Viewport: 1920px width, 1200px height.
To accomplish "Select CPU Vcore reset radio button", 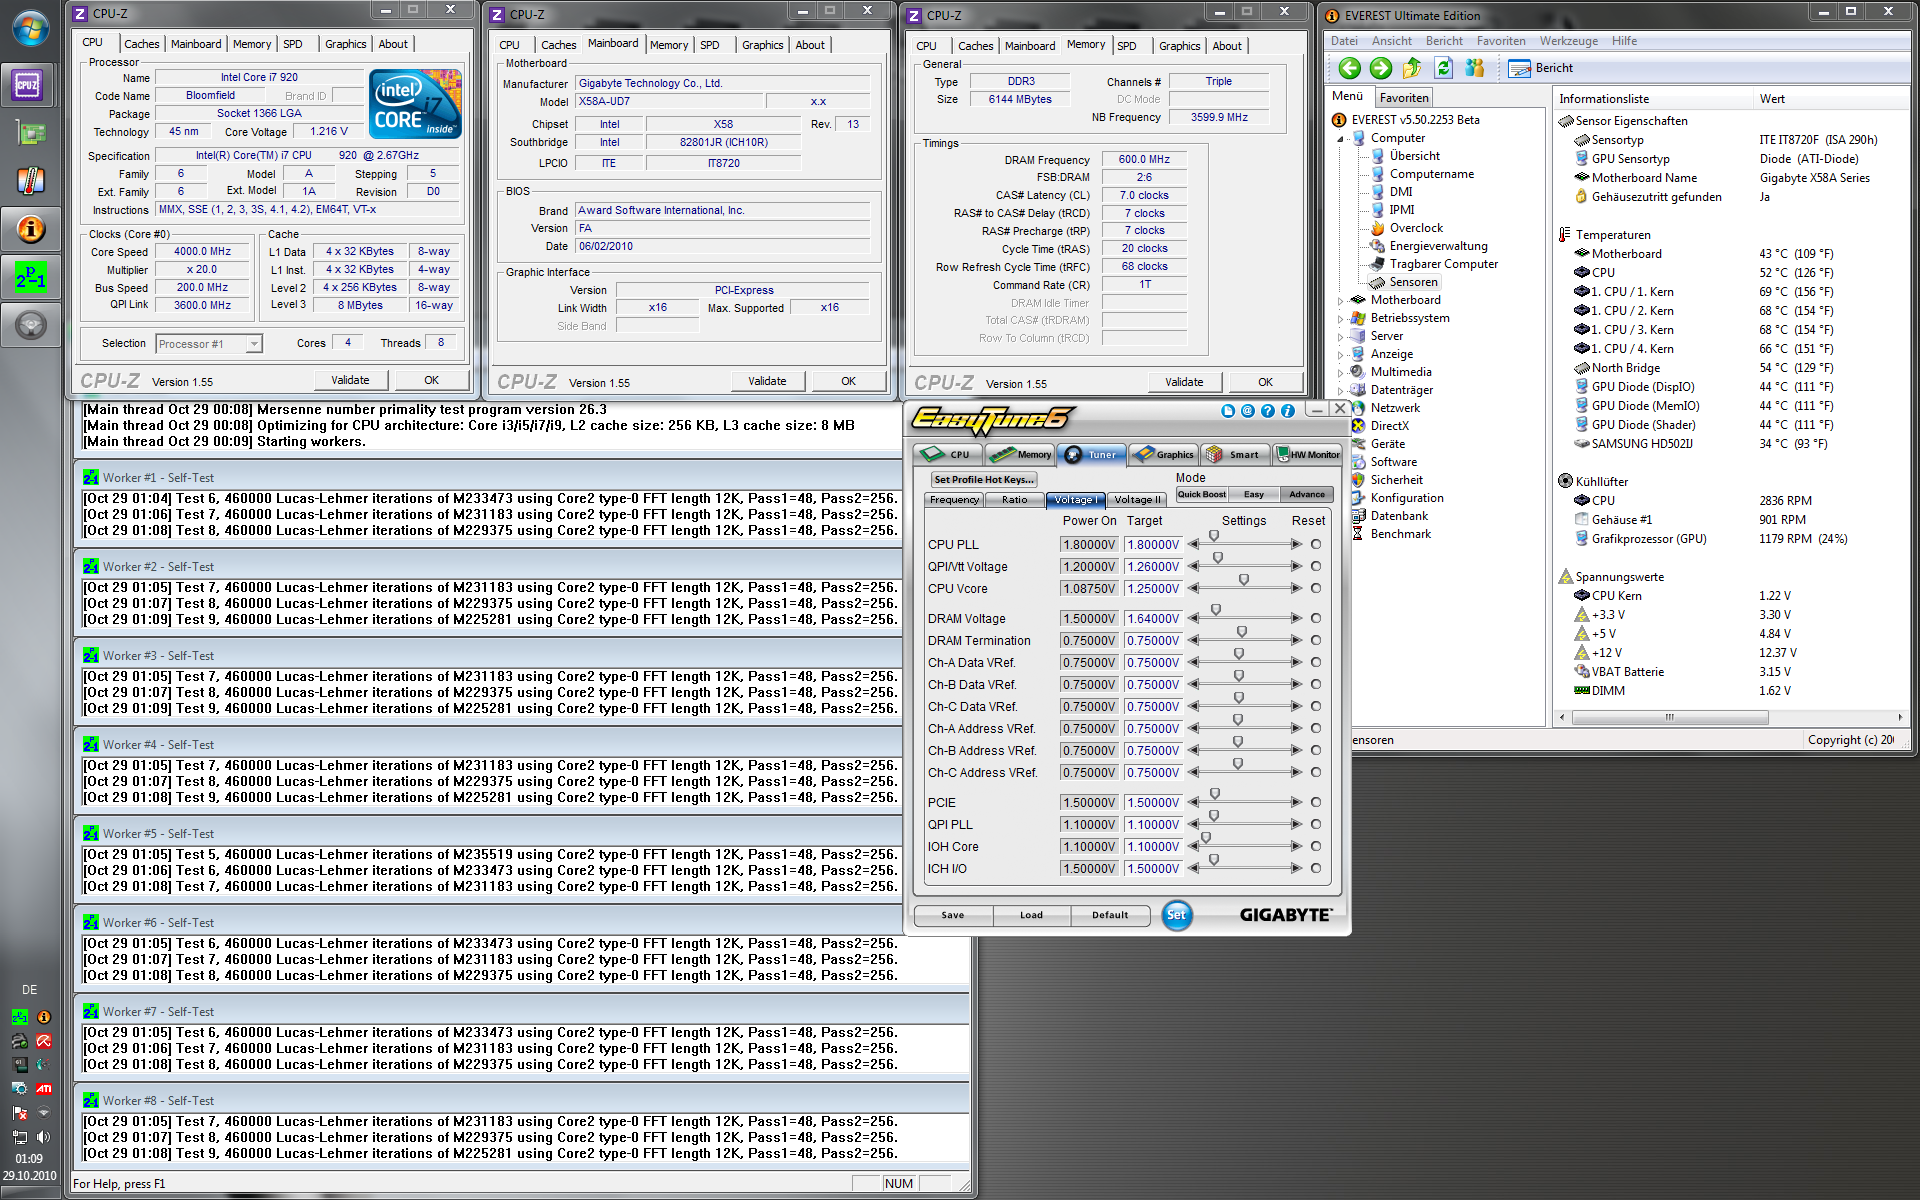I will (1316, 589).
